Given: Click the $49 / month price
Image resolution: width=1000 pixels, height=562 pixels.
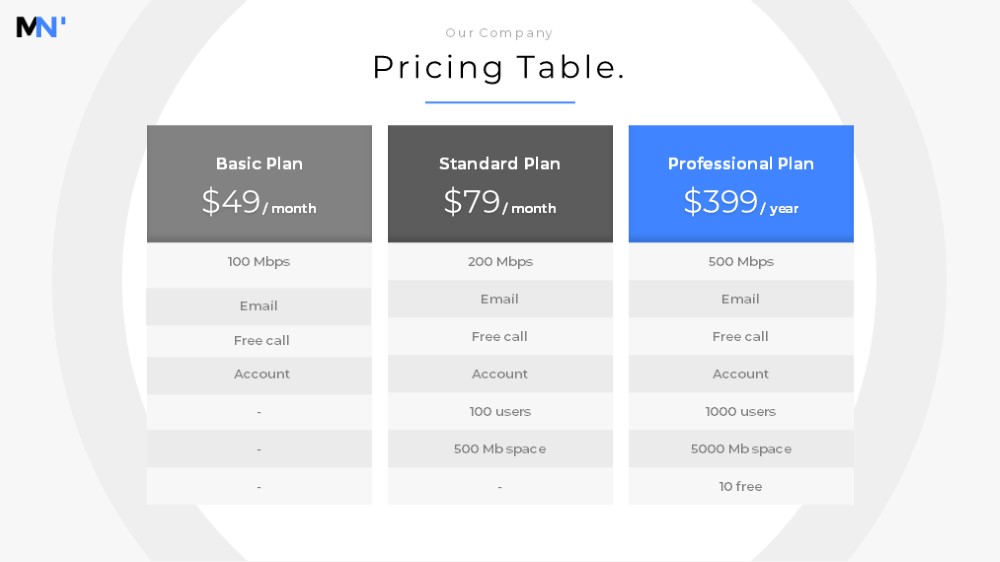Looking at the screenshot, I should click(x=259, y=202).
